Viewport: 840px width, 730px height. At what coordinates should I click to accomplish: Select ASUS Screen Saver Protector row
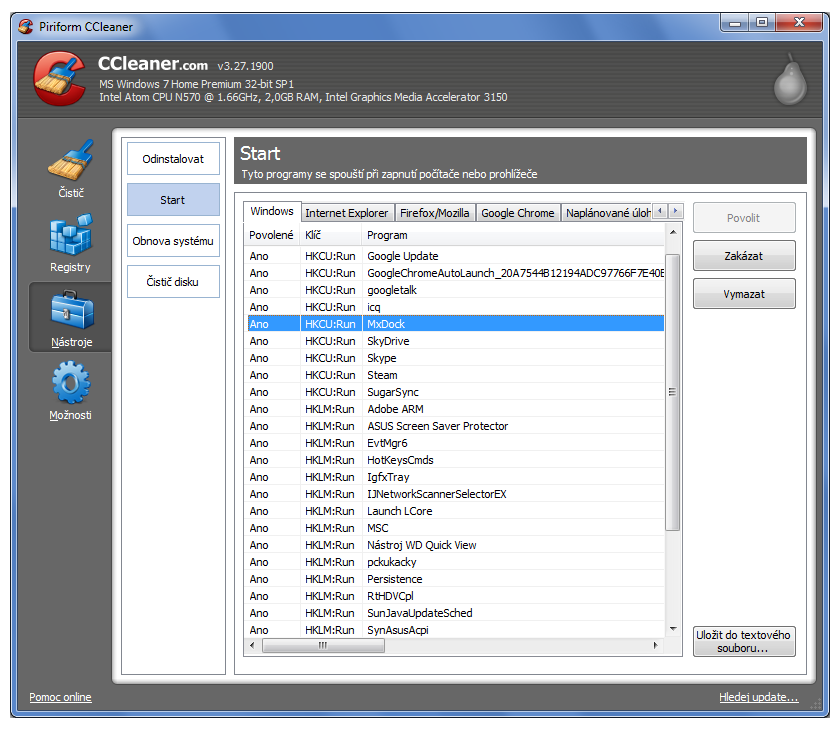pyautogui.click(x=455, y=426)
